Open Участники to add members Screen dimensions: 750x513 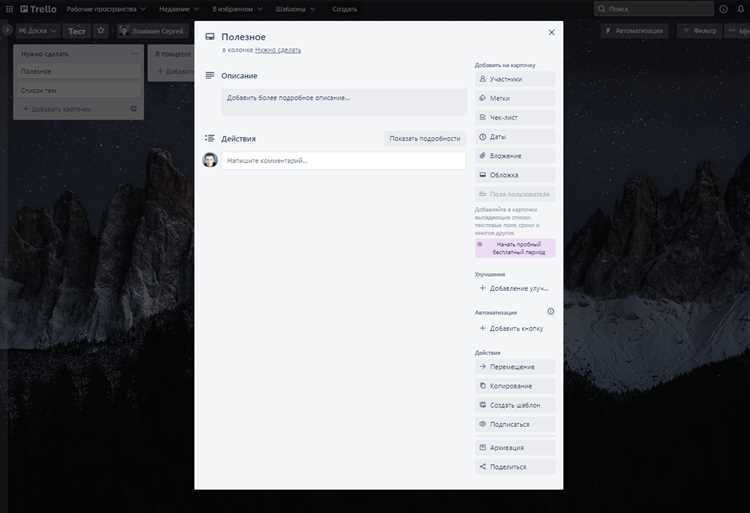click(x=515, y=79)
